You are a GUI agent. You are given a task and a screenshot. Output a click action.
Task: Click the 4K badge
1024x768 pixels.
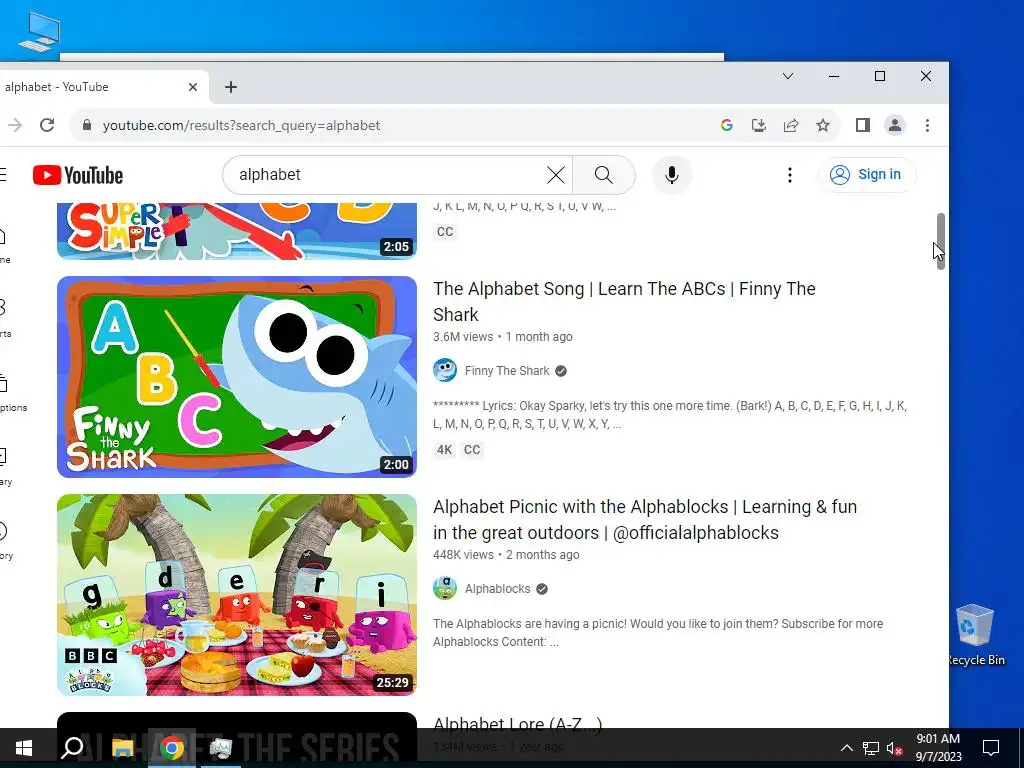pyautogui.click(x=445, y=450)
